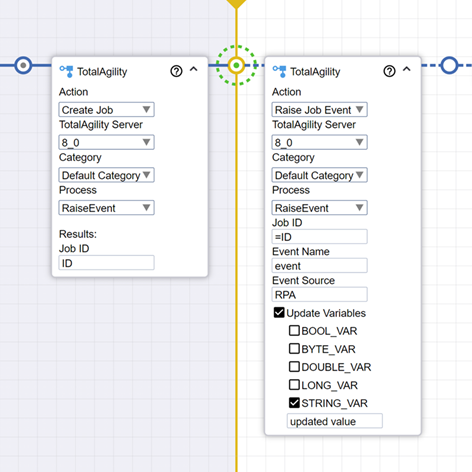Uncheck the STRING_VAR checkbox
The height and width of the screenshot is (472, 472).
click(294, 403)
